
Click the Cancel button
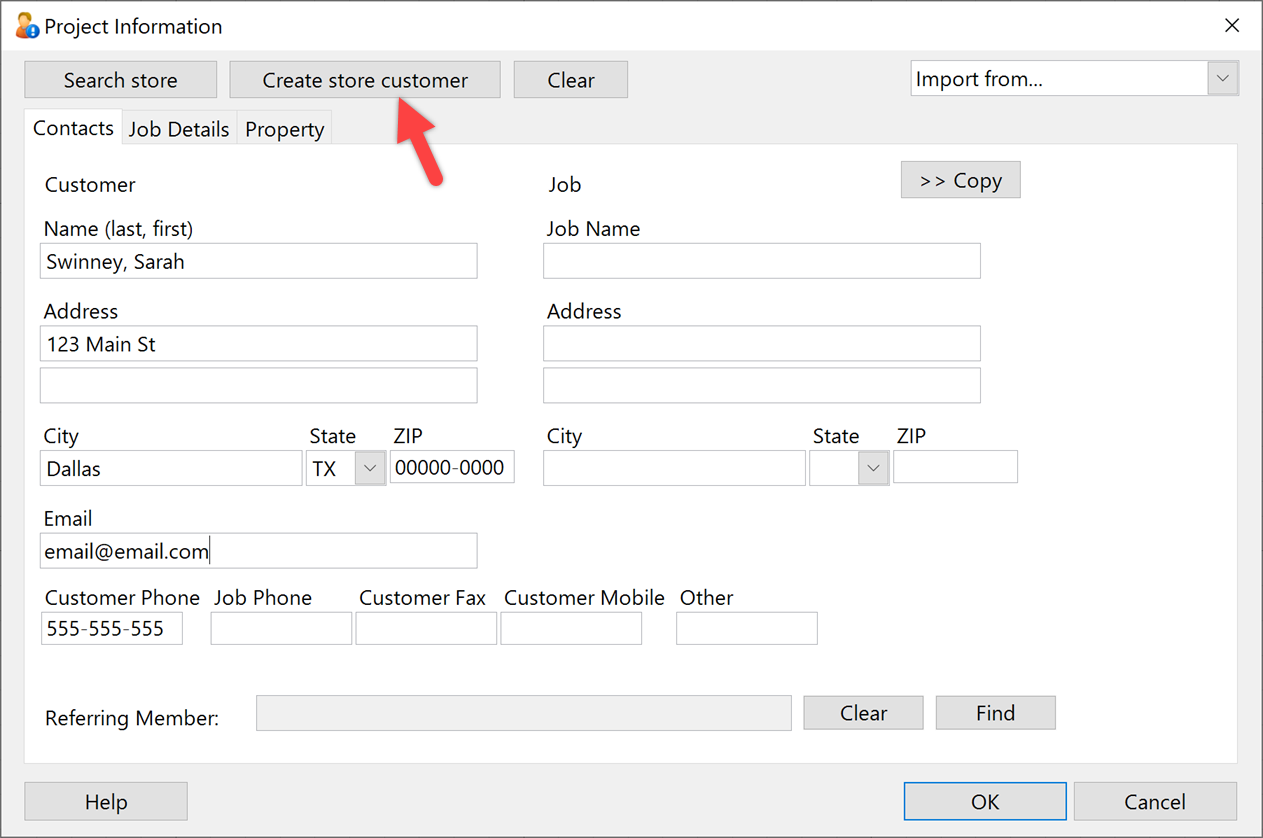tap(1155, 801)
